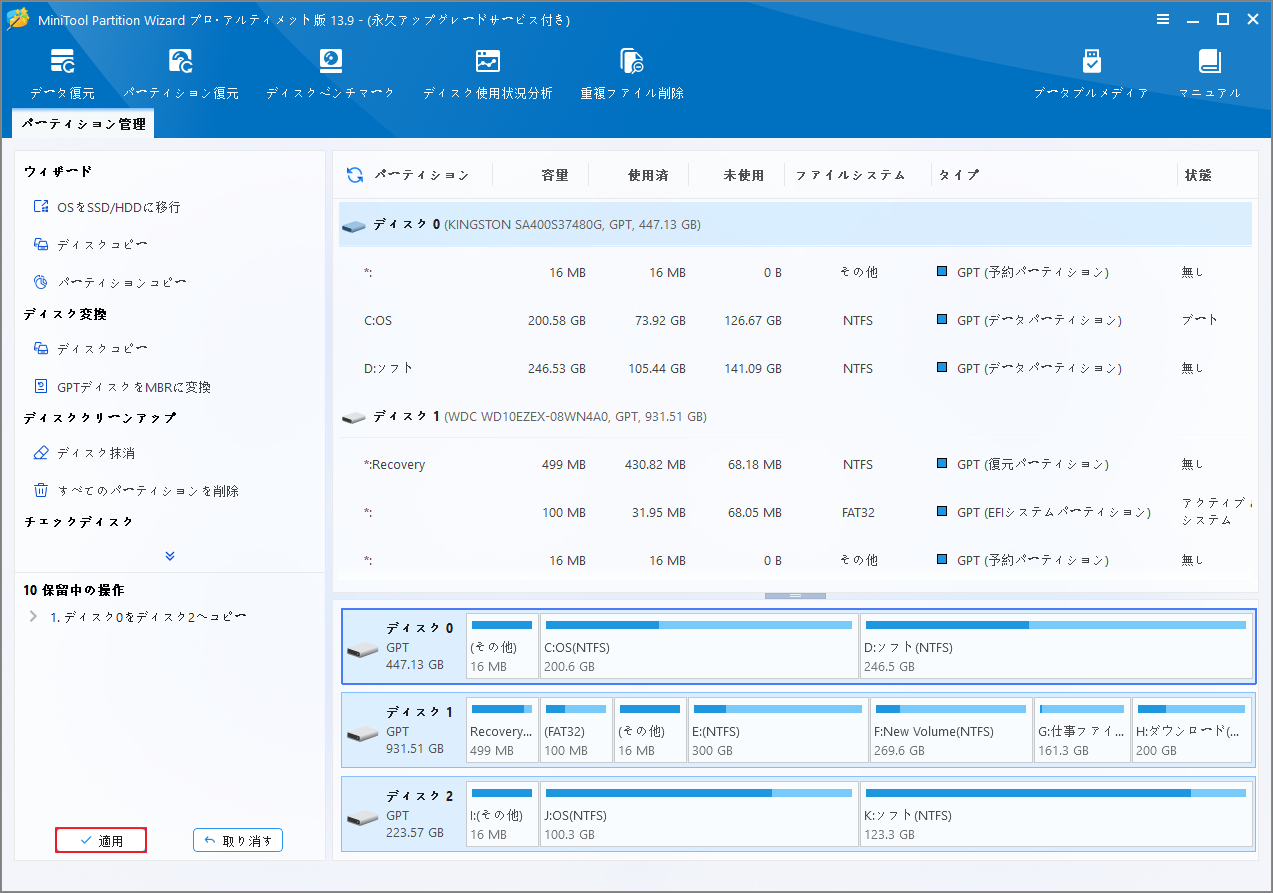The image size is (1273, 893).
Task: Apply pending operations with 適用
Action: coord(101,841)
